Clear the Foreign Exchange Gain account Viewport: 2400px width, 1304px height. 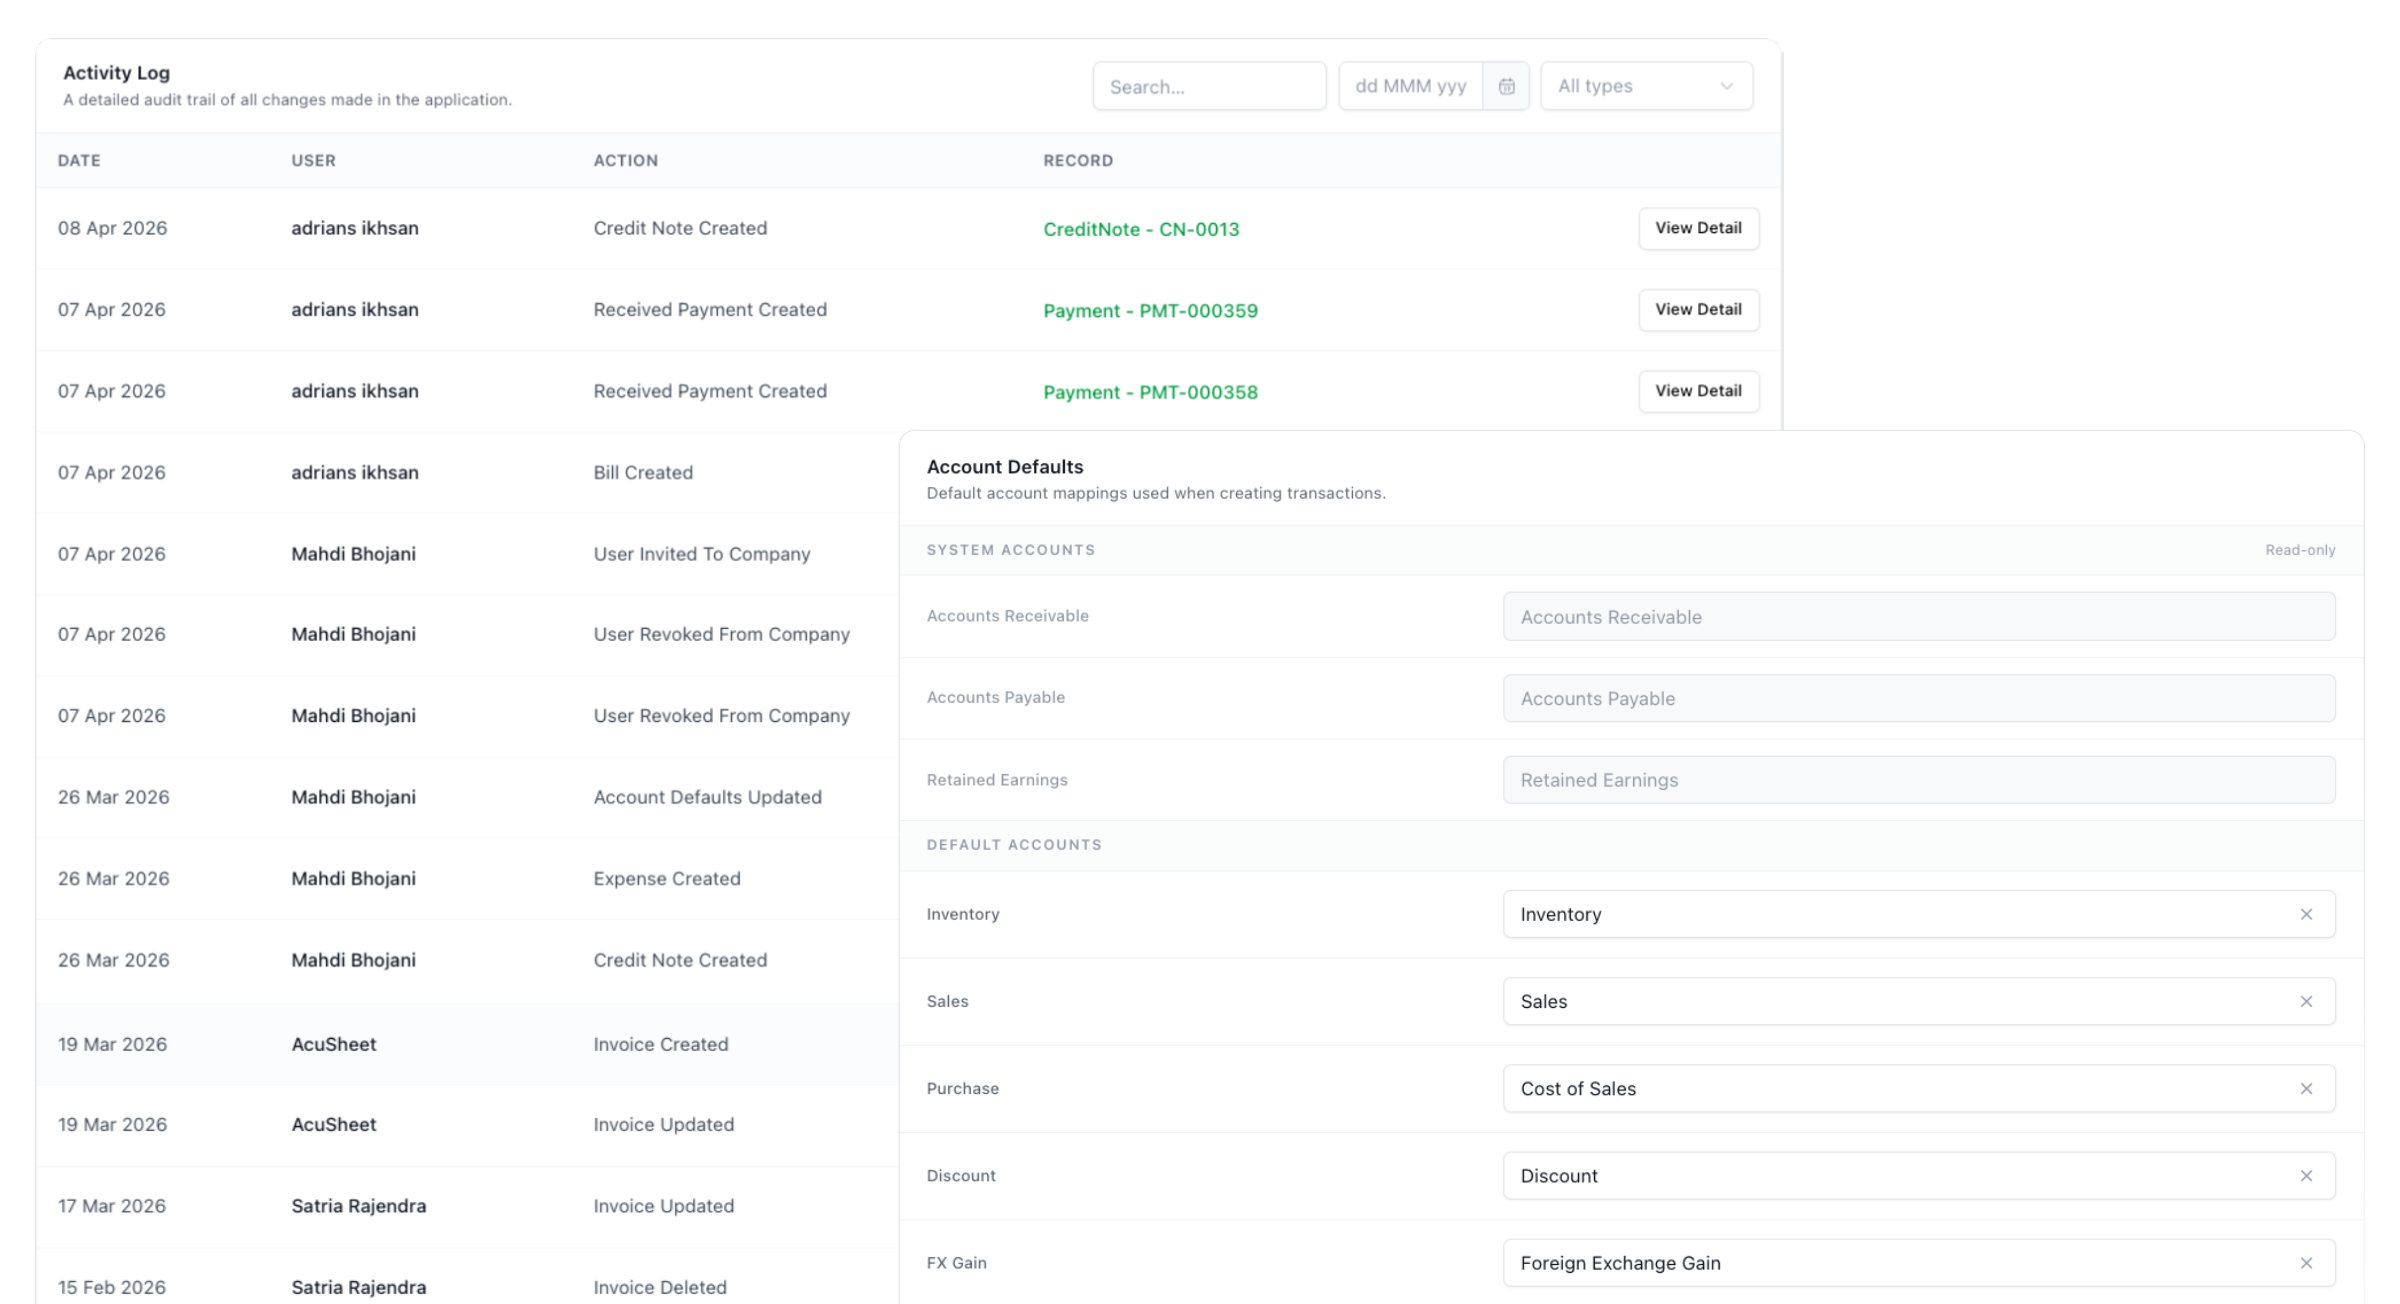2307,1262
